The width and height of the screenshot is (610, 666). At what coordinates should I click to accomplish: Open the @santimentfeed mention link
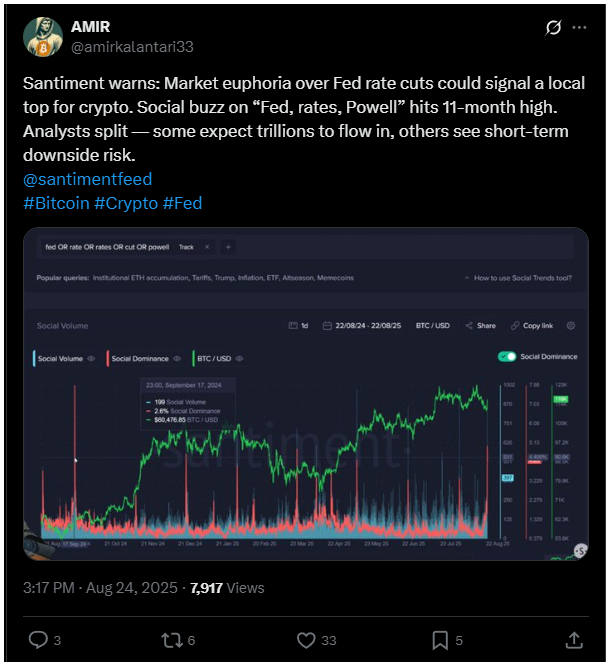tap(88, 179)
